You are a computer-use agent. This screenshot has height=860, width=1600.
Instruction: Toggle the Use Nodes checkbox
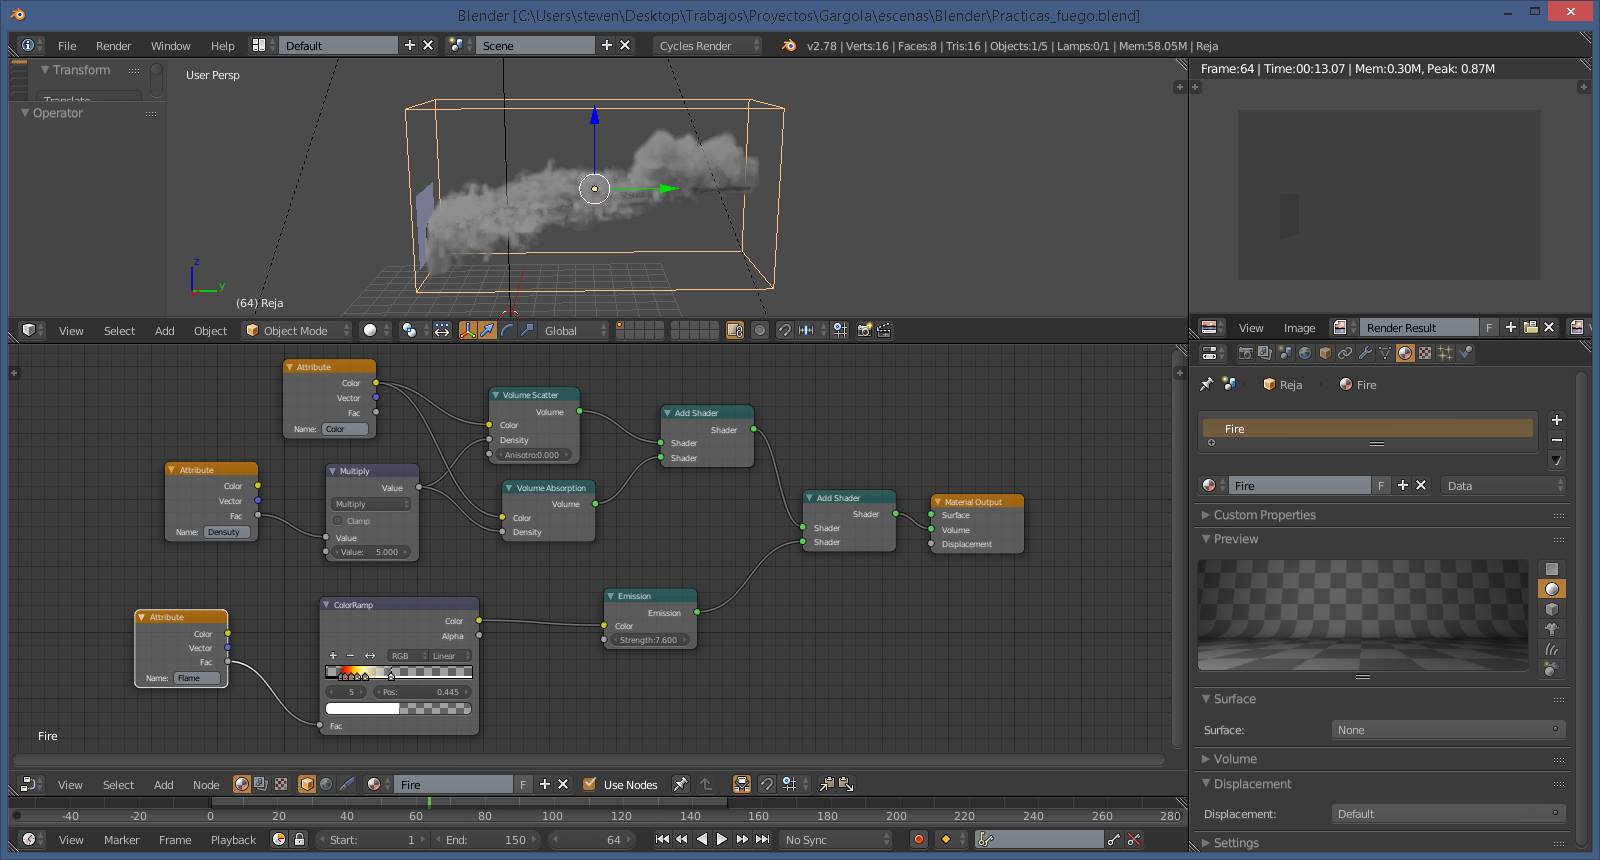(590, 785)
